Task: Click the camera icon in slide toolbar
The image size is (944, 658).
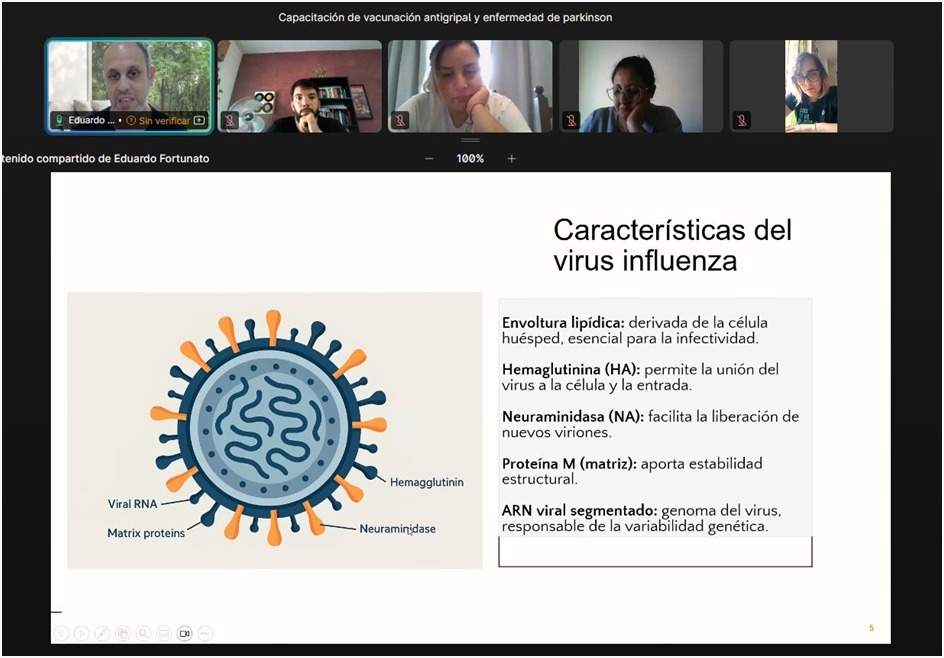Action: [x=184, y=633]
